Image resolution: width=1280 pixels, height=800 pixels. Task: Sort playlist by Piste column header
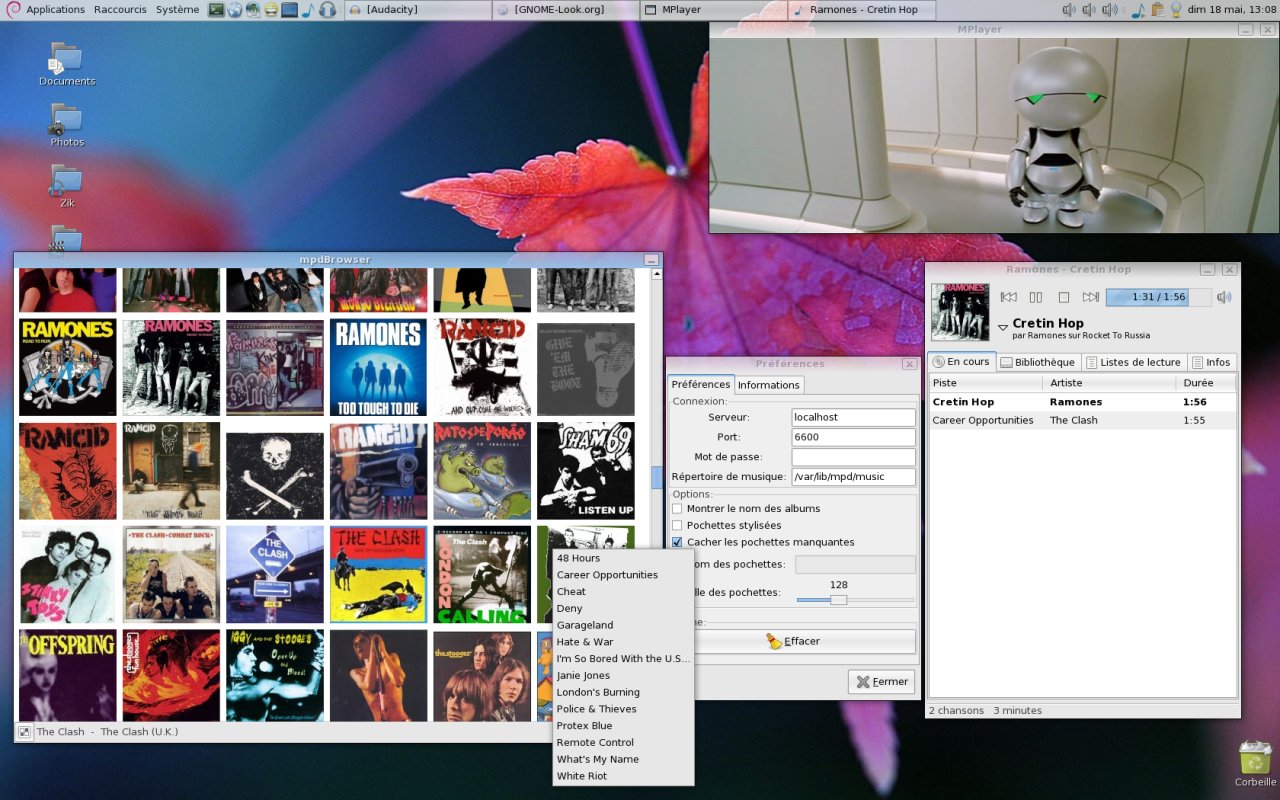pyautogui.click(x=986, y=383)
